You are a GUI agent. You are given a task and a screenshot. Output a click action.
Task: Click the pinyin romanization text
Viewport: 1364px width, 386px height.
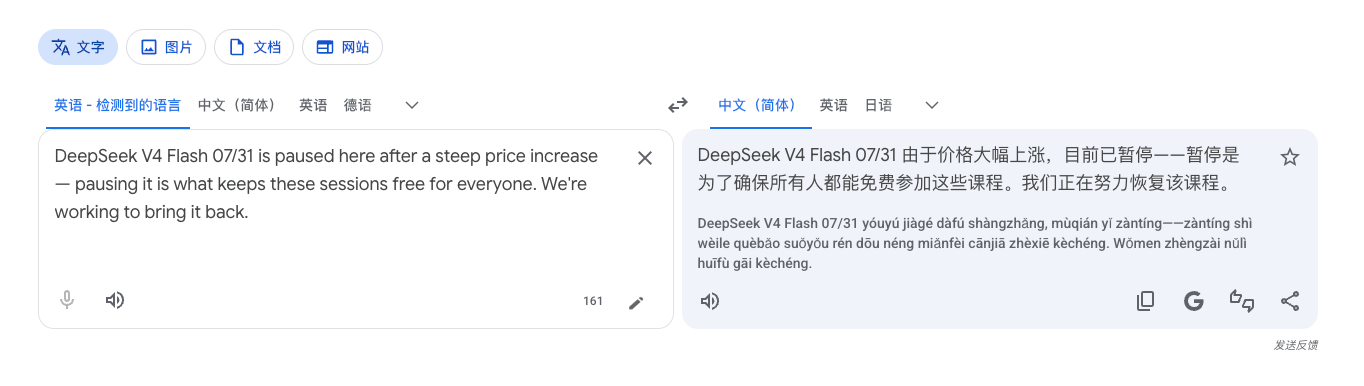pyautogui.click(x=975, y=243)
